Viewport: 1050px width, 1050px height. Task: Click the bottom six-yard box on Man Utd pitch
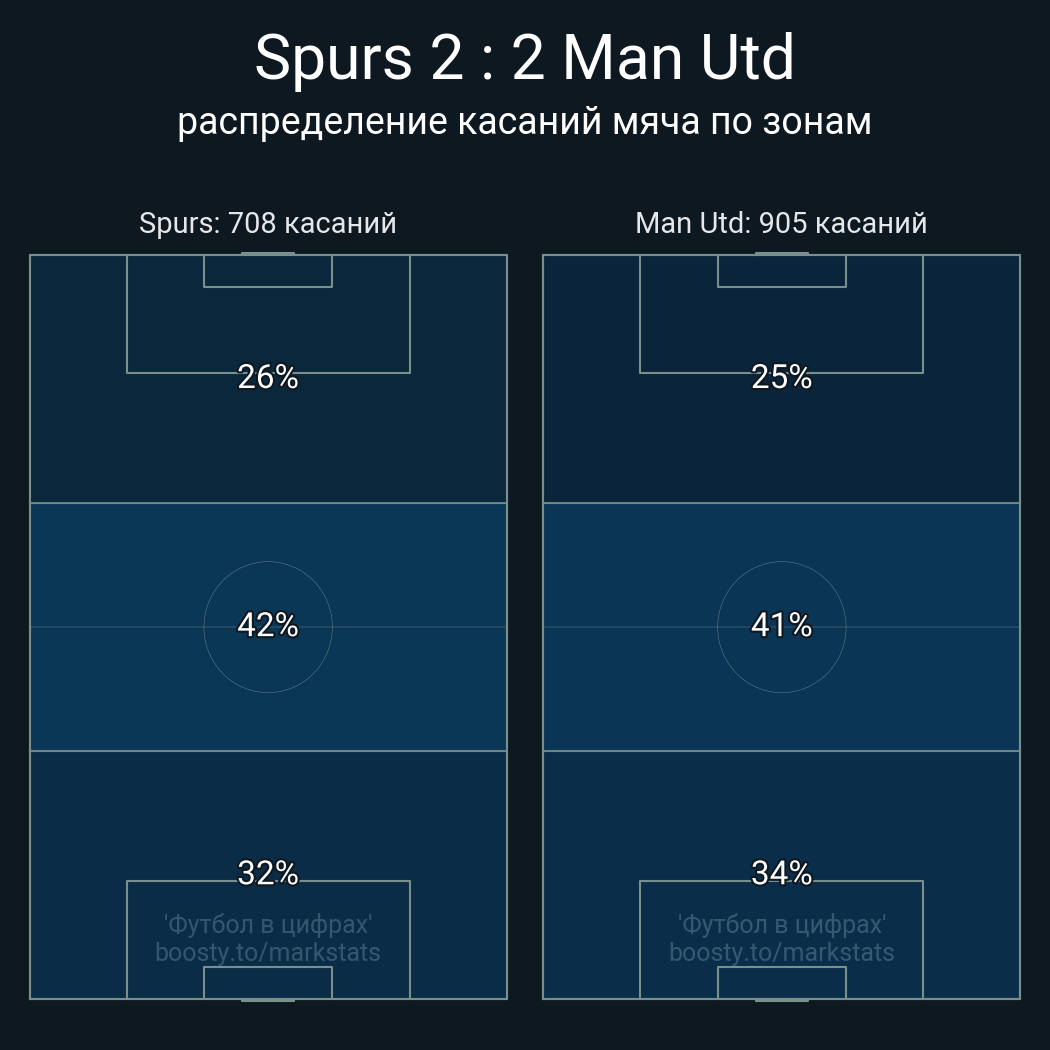[x=781, y=982]
